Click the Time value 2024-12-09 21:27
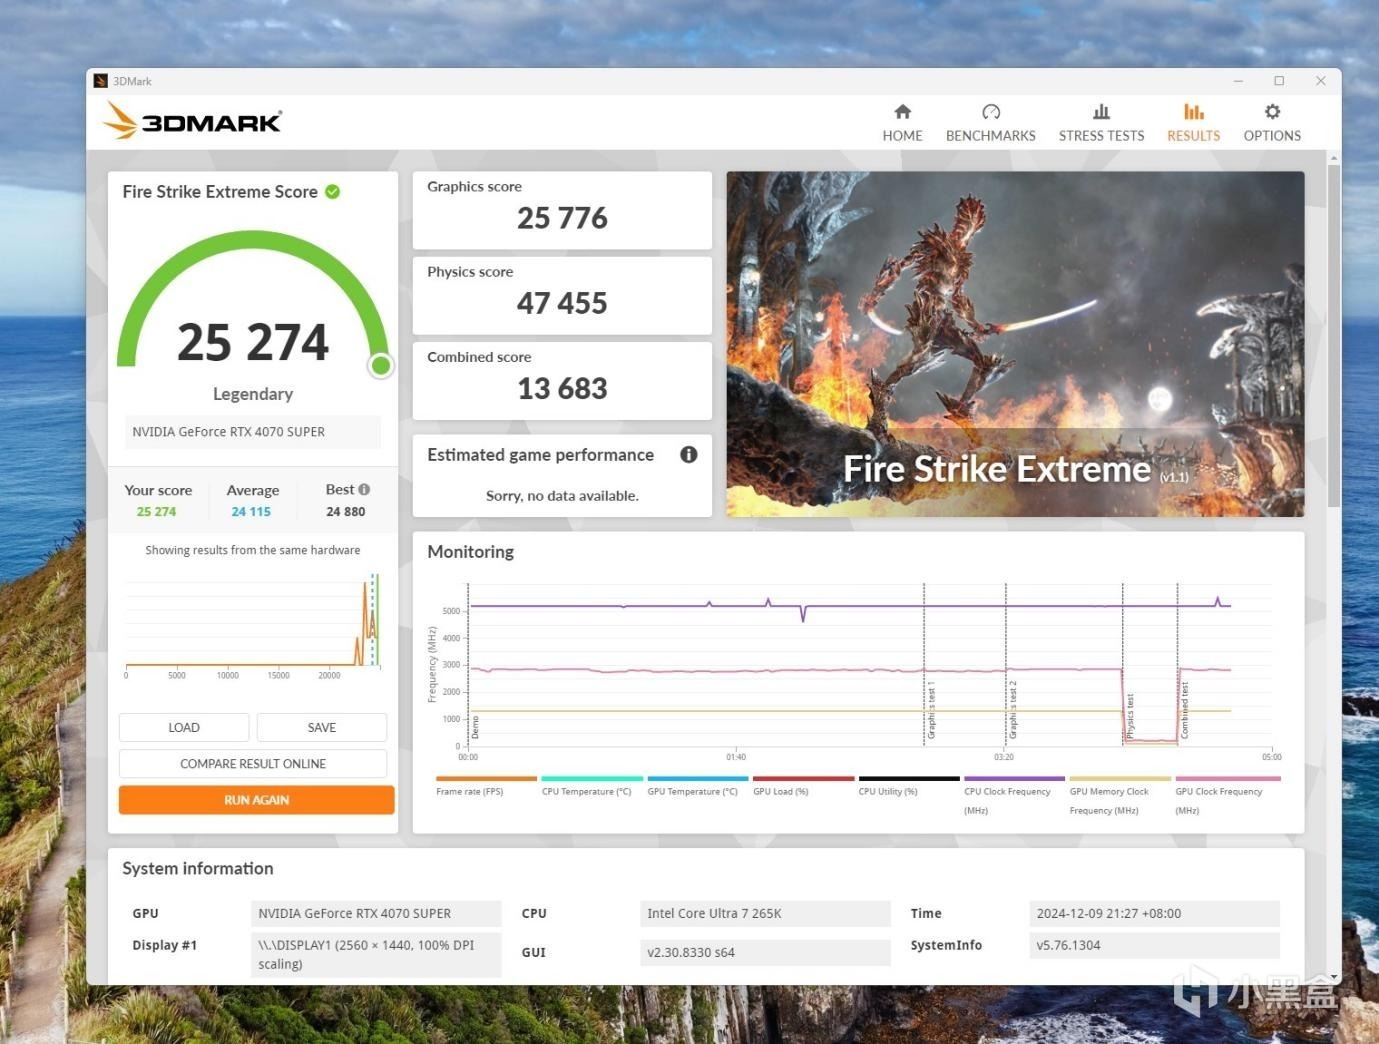Viewport: 1379px width, 1044px height. (x=1154, y=914)
